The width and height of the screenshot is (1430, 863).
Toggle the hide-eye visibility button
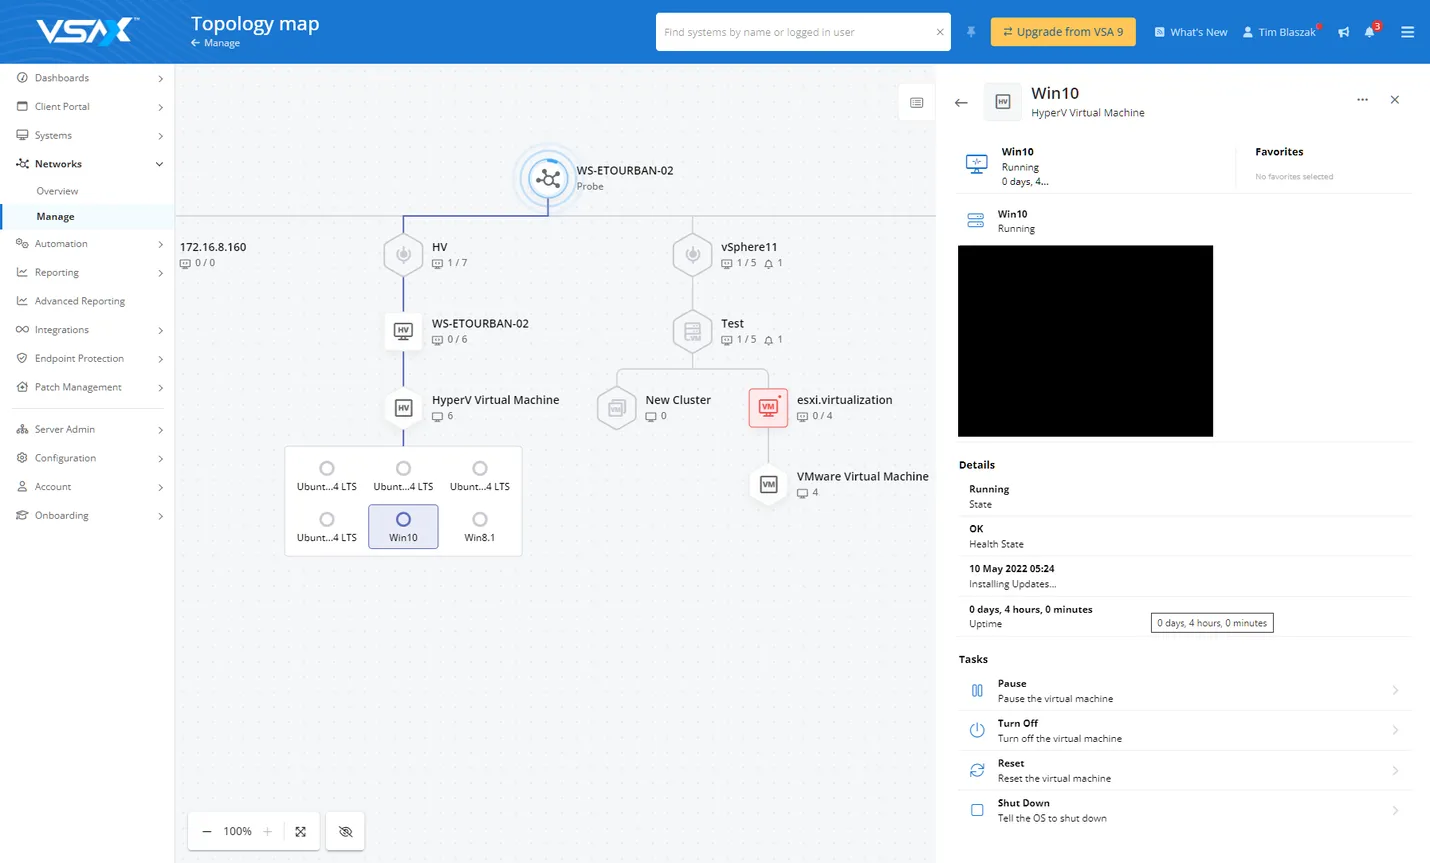(346, 832)
